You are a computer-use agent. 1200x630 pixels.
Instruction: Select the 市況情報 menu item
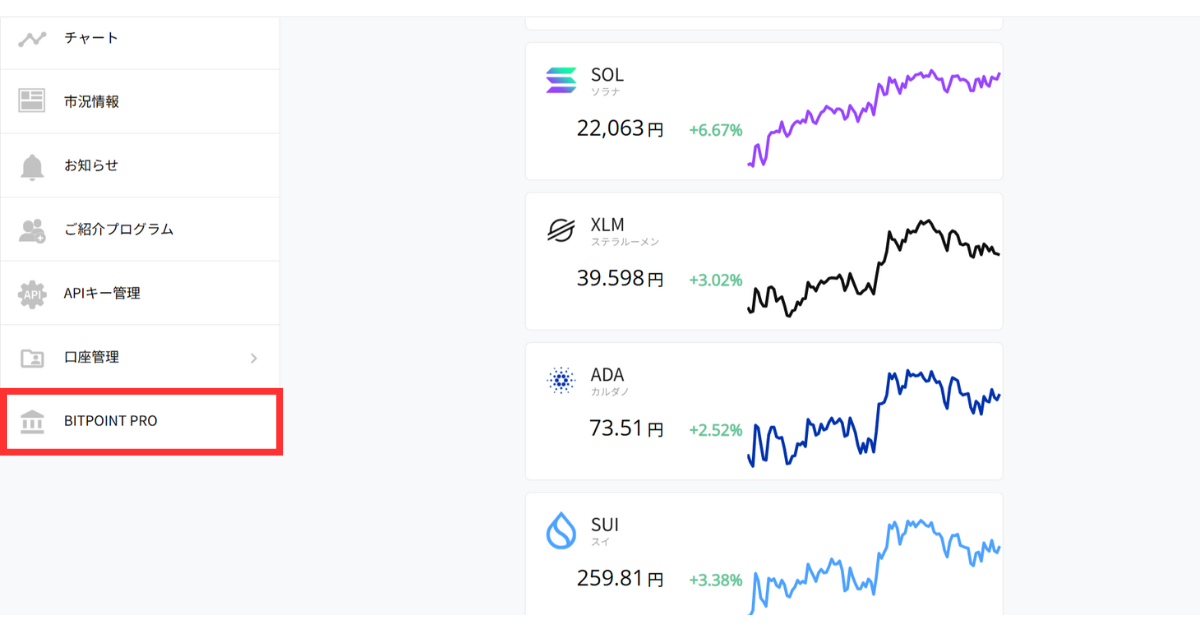(x=91, y=101)
